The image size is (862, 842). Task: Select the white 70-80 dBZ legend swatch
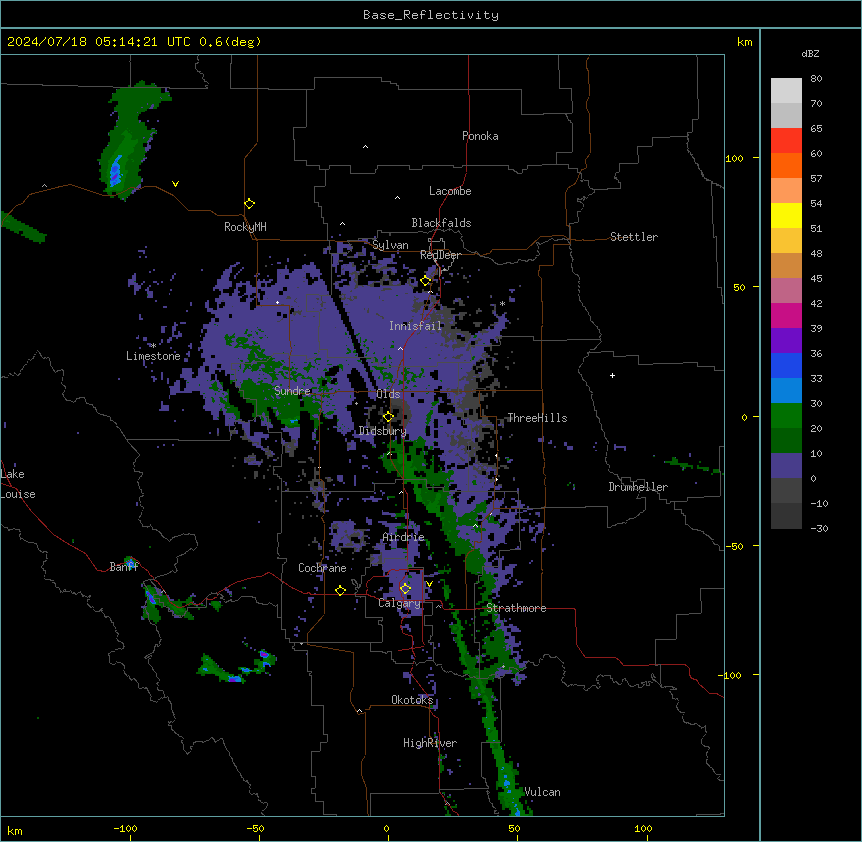click(x=786, y=91)
